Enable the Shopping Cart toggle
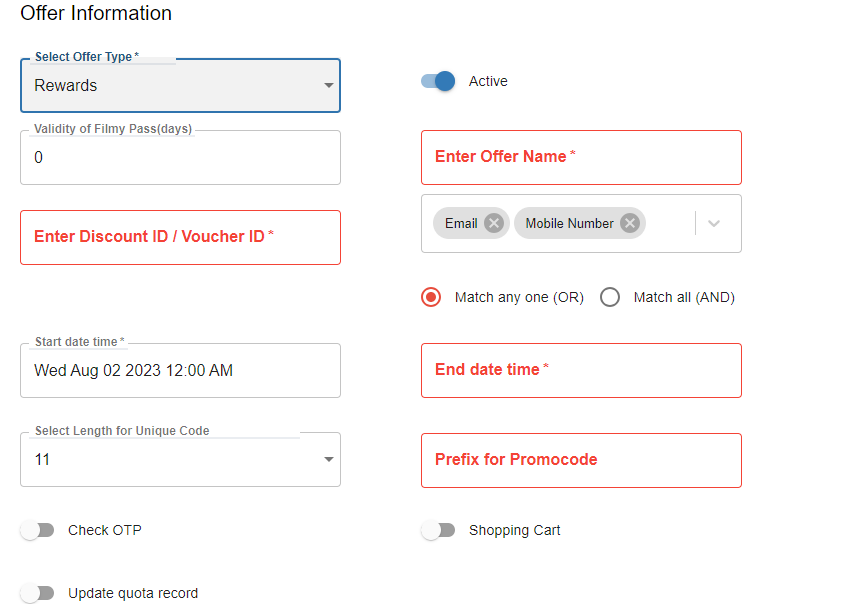 [438, 530]
